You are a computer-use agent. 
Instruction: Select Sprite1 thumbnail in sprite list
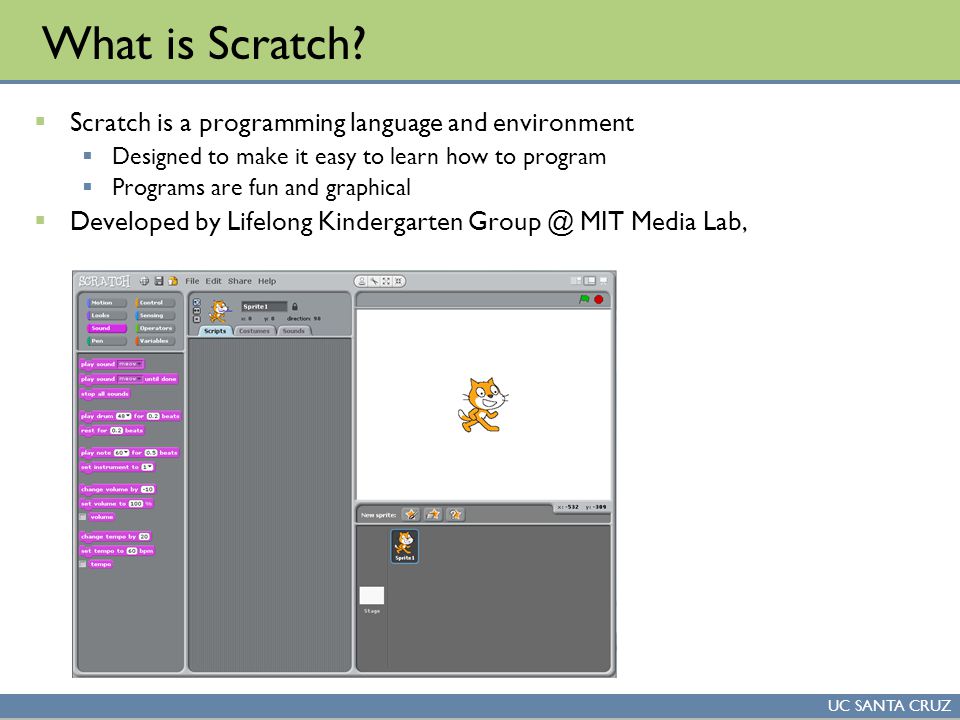click(x=405, y=546)
